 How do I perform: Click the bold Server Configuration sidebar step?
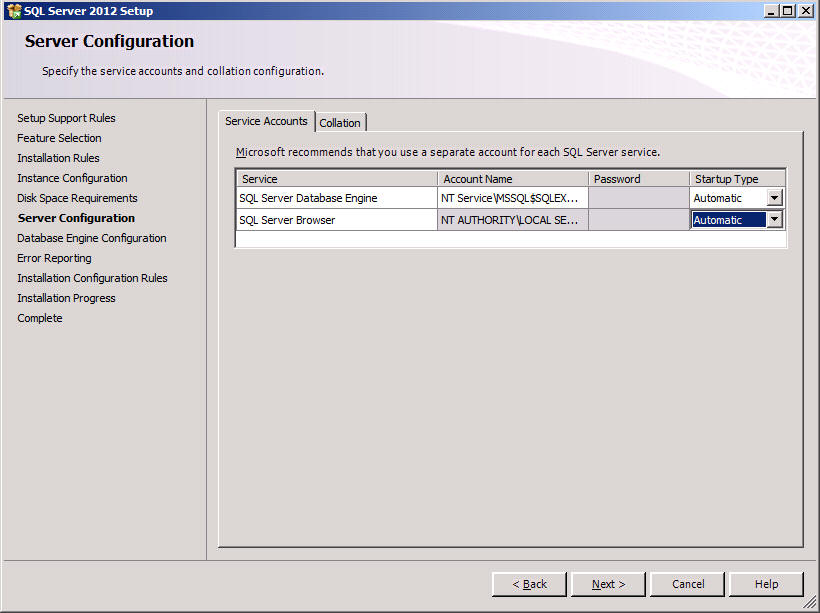[76, 218]
